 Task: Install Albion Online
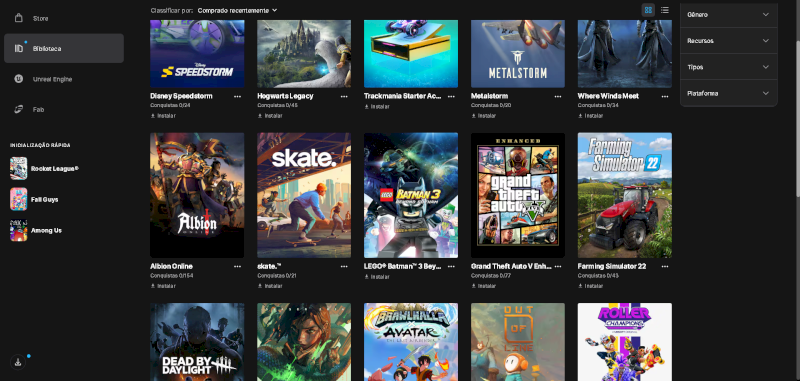coord(163,286)
